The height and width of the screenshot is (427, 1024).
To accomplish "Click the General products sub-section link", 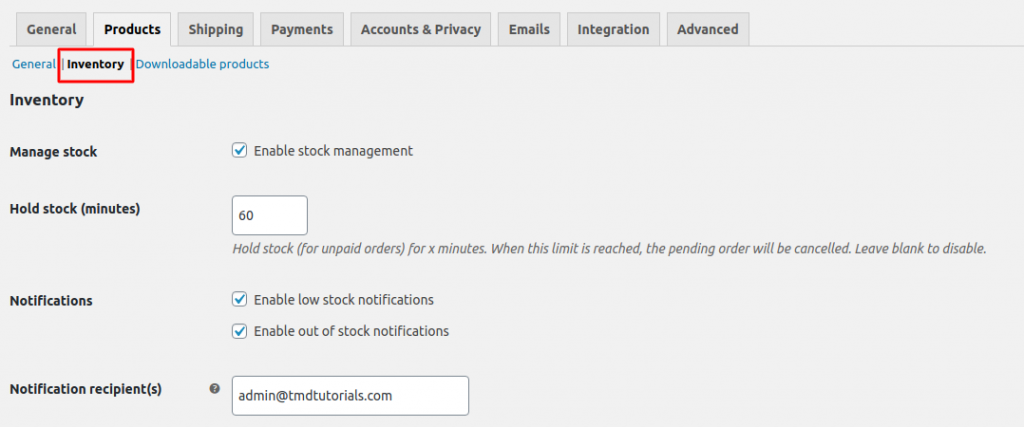I will [x=34, y=64].
